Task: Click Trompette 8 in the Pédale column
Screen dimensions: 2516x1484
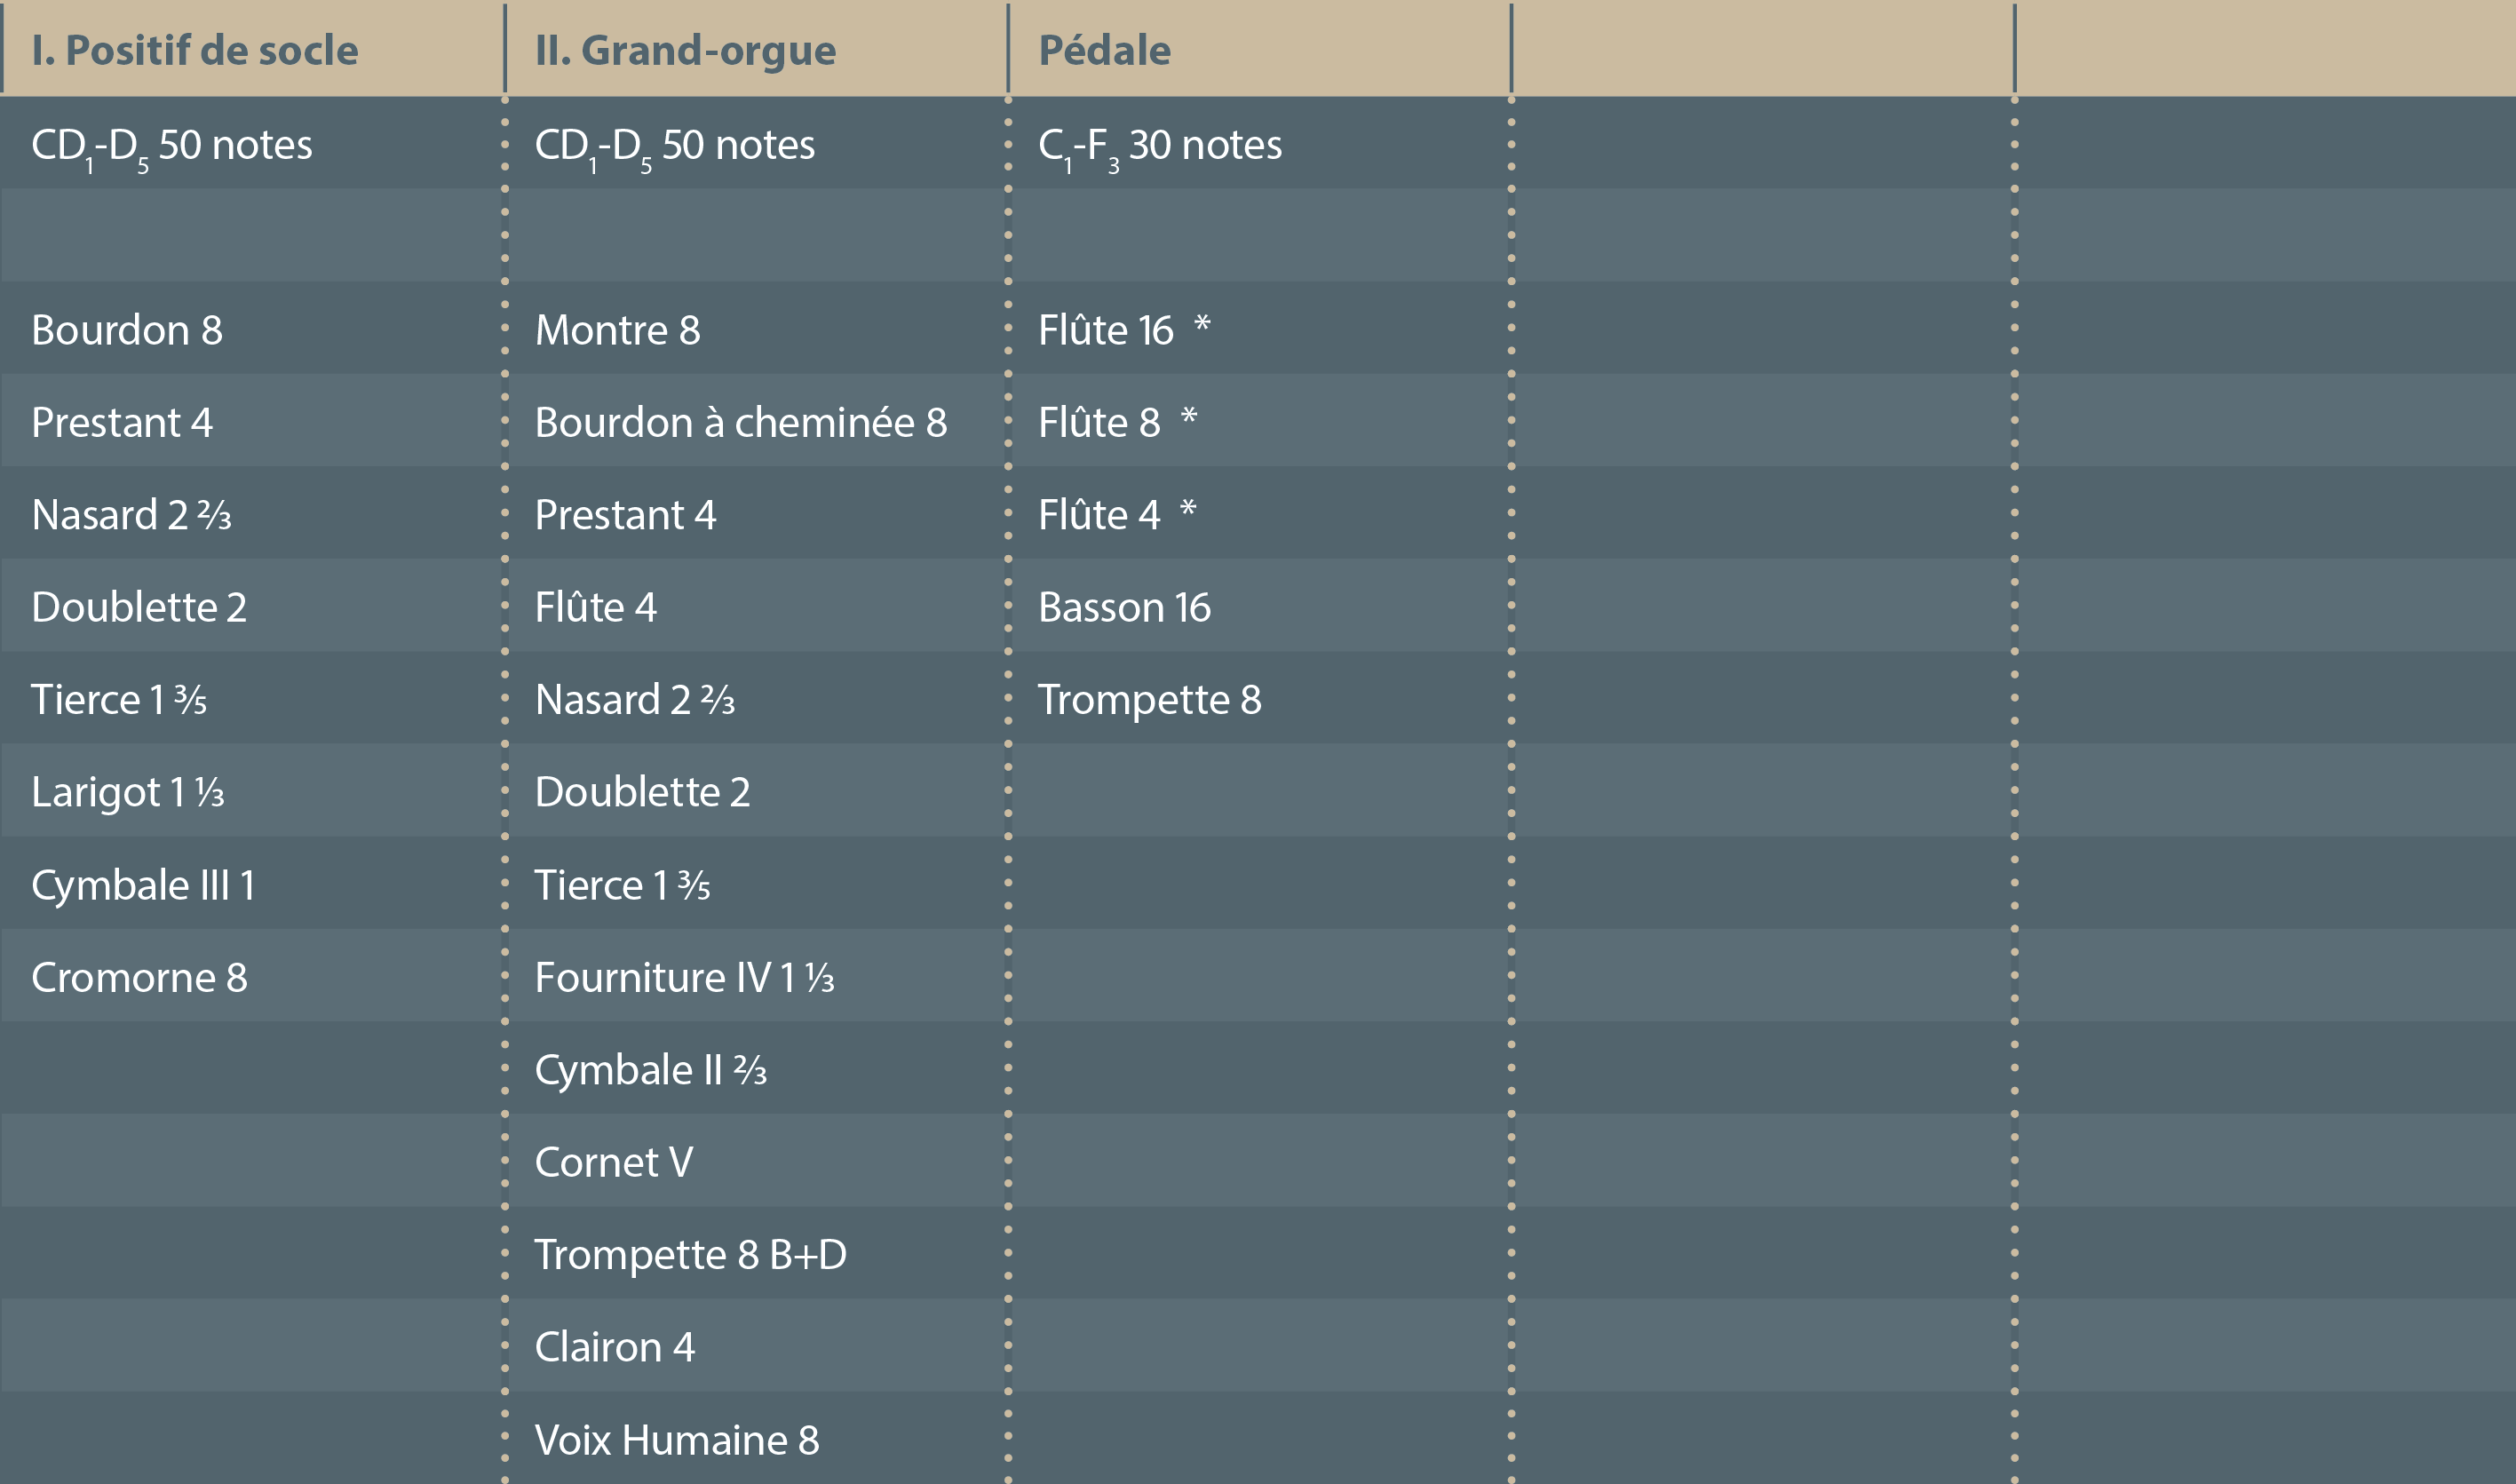Action: (1149, 700)
